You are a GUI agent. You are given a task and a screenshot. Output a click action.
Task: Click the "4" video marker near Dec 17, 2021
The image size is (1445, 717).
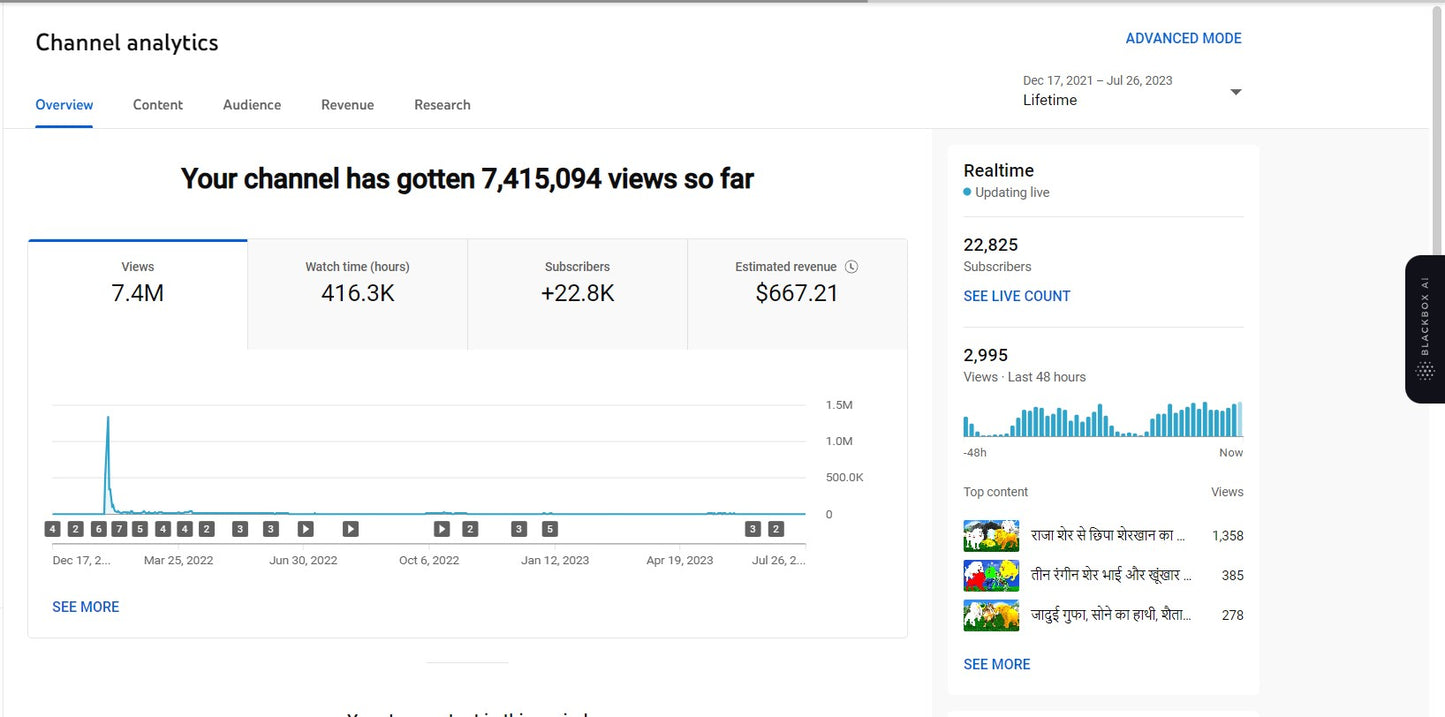click(x=52, y=528)
